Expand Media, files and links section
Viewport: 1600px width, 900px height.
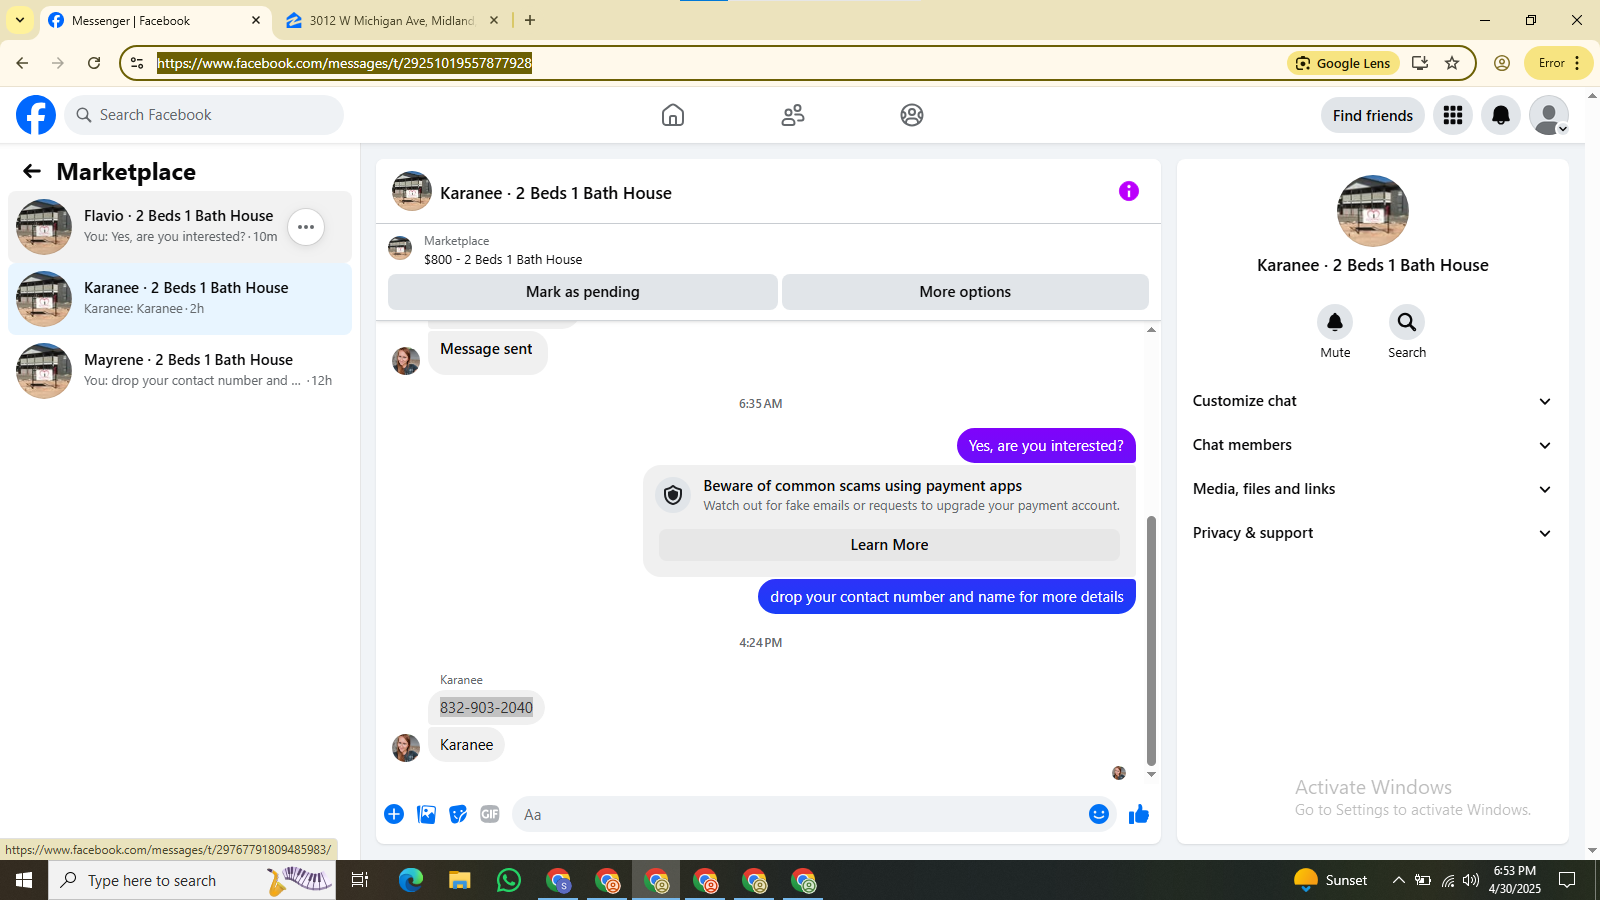[x=1372, y=489]
